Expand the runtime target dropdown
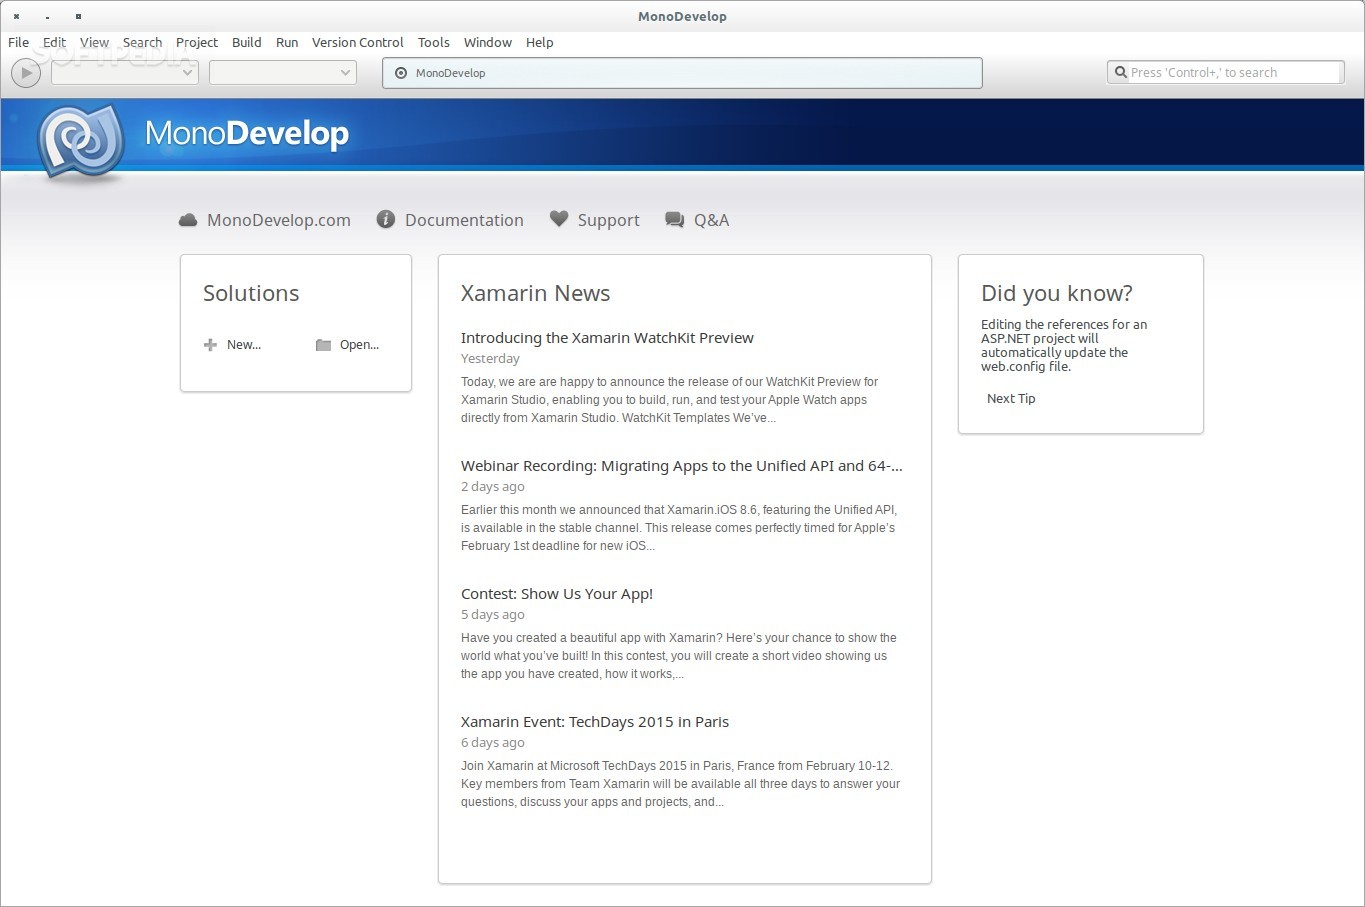1365x907 pixels. 283,73
